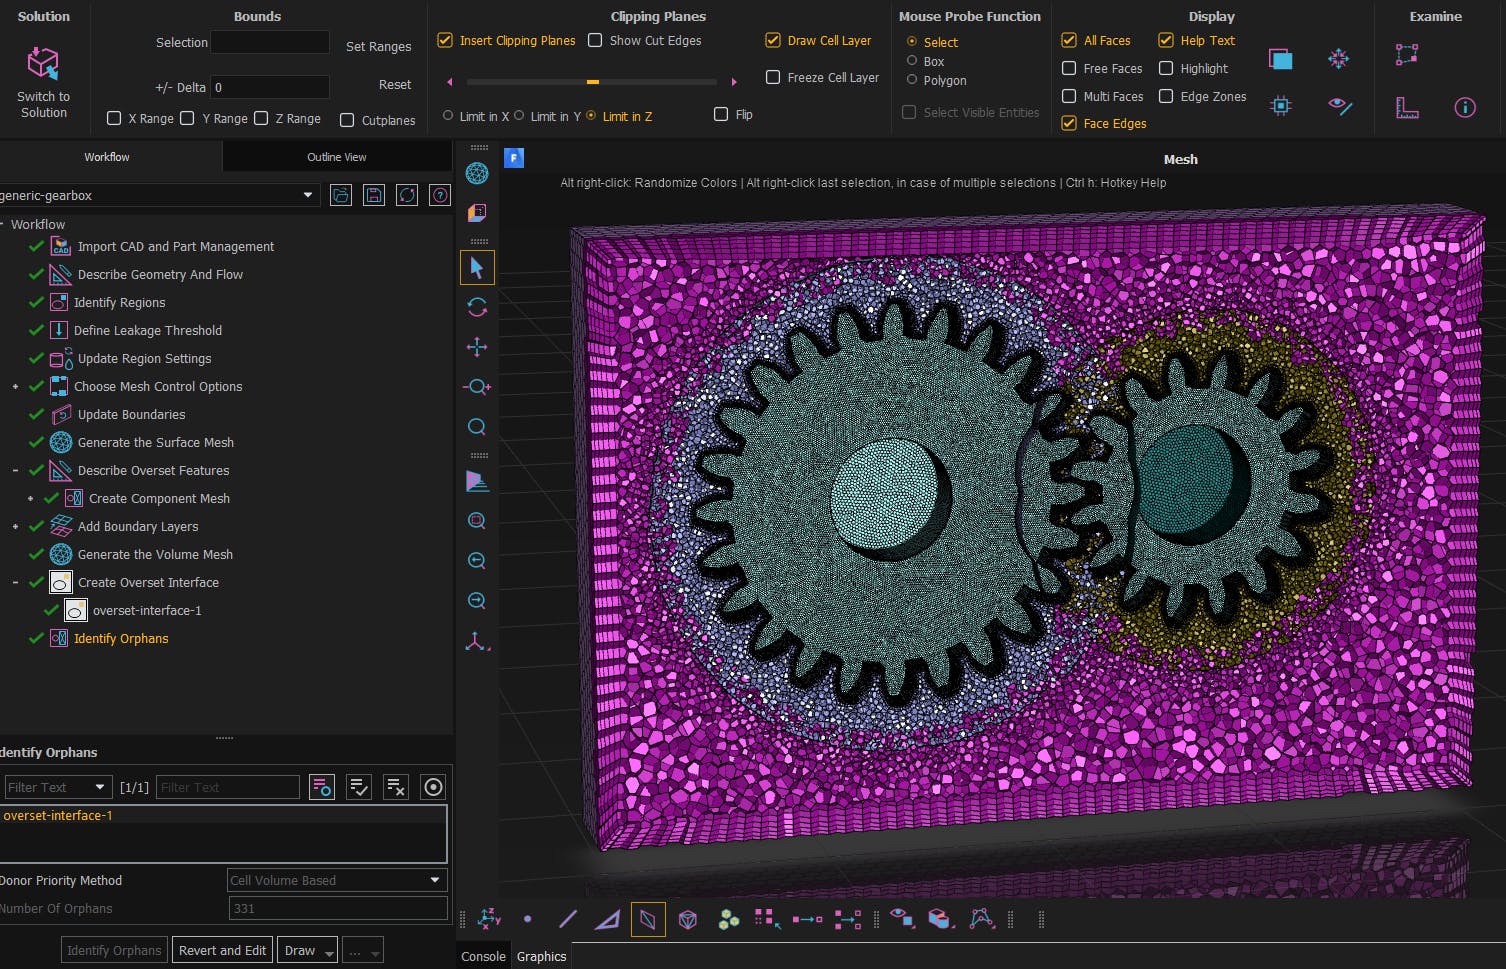Click the Revert and Edit button

[222, 949]
